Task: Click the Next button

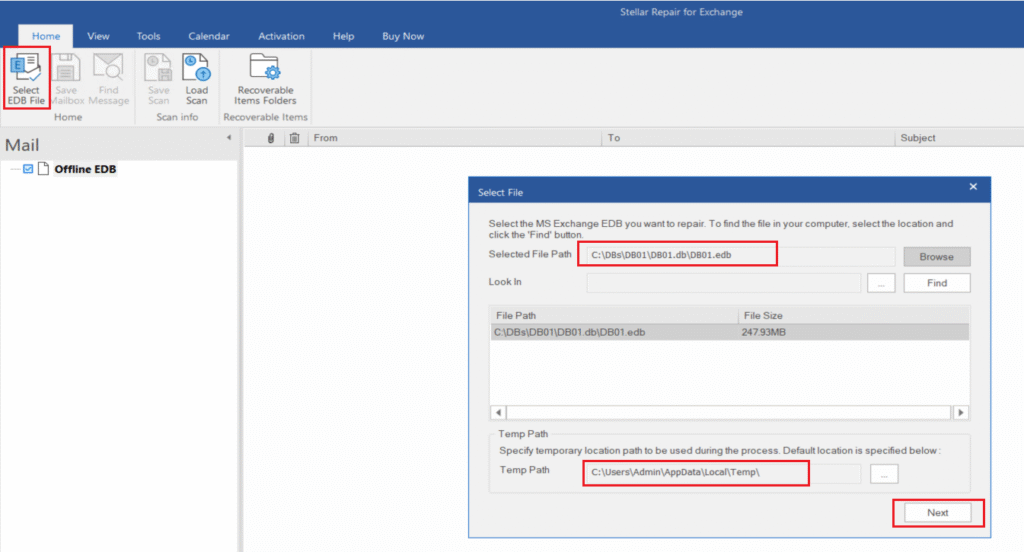Action: click(937, 513)
